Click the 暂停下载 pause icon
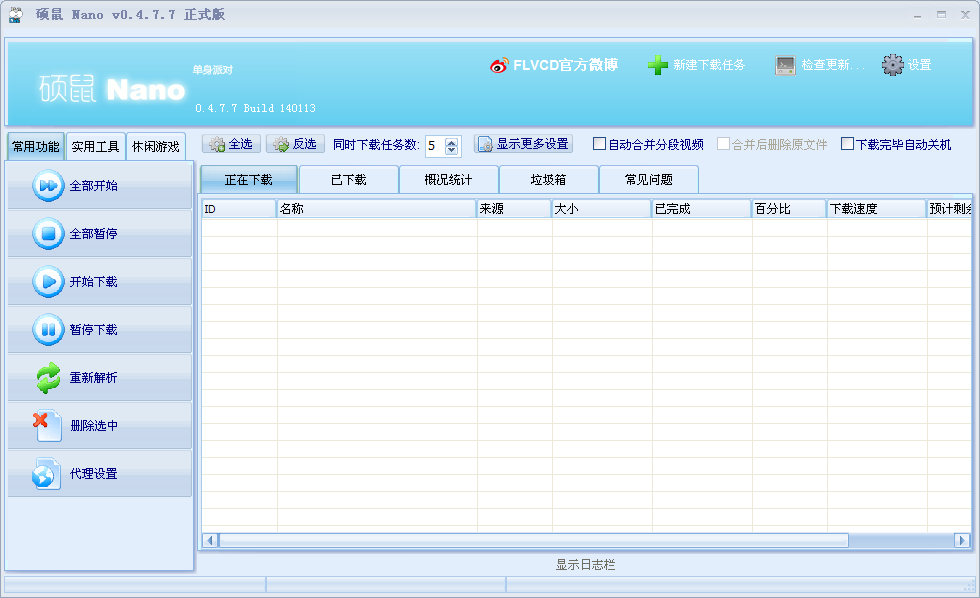The image size is (980, 598). tap(48, 330)
